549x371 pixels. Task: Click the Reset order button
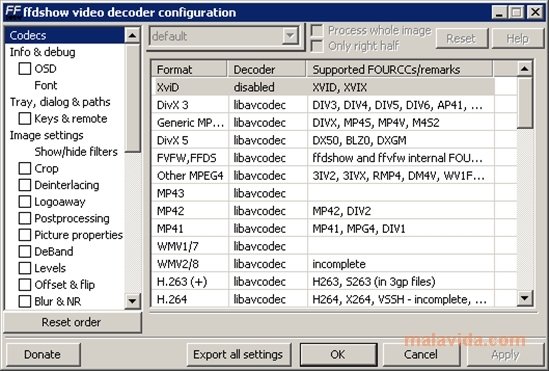72,322
